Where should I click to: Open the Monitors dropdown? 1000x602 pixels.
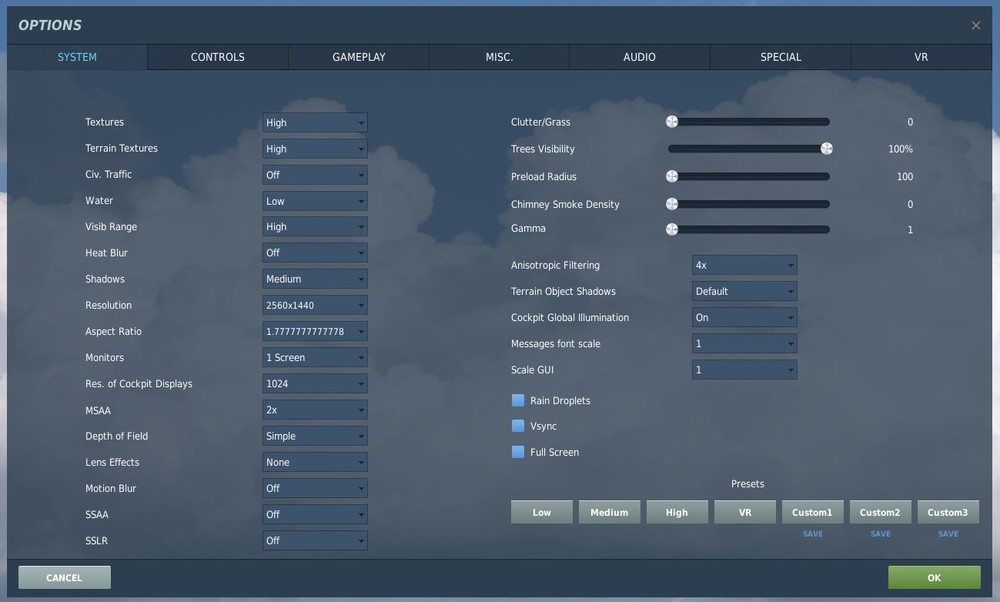(314, 357)
